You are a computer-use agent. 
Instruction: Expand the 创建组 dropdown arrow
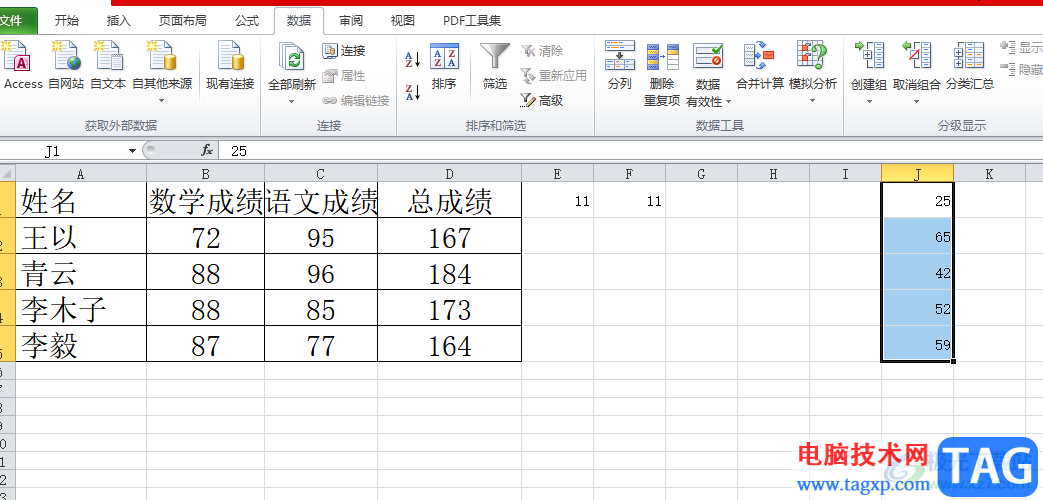coord(869,102)
